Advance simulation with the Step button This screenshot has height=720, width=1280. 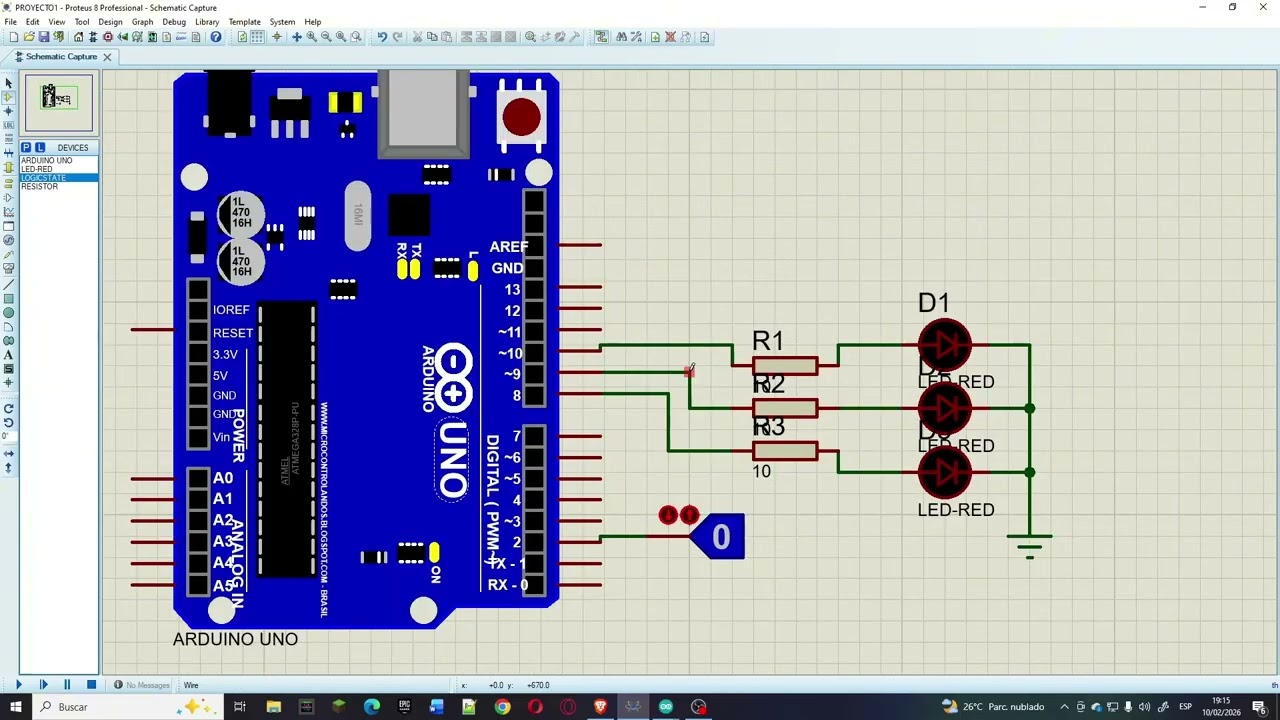[x=43, y=685]
